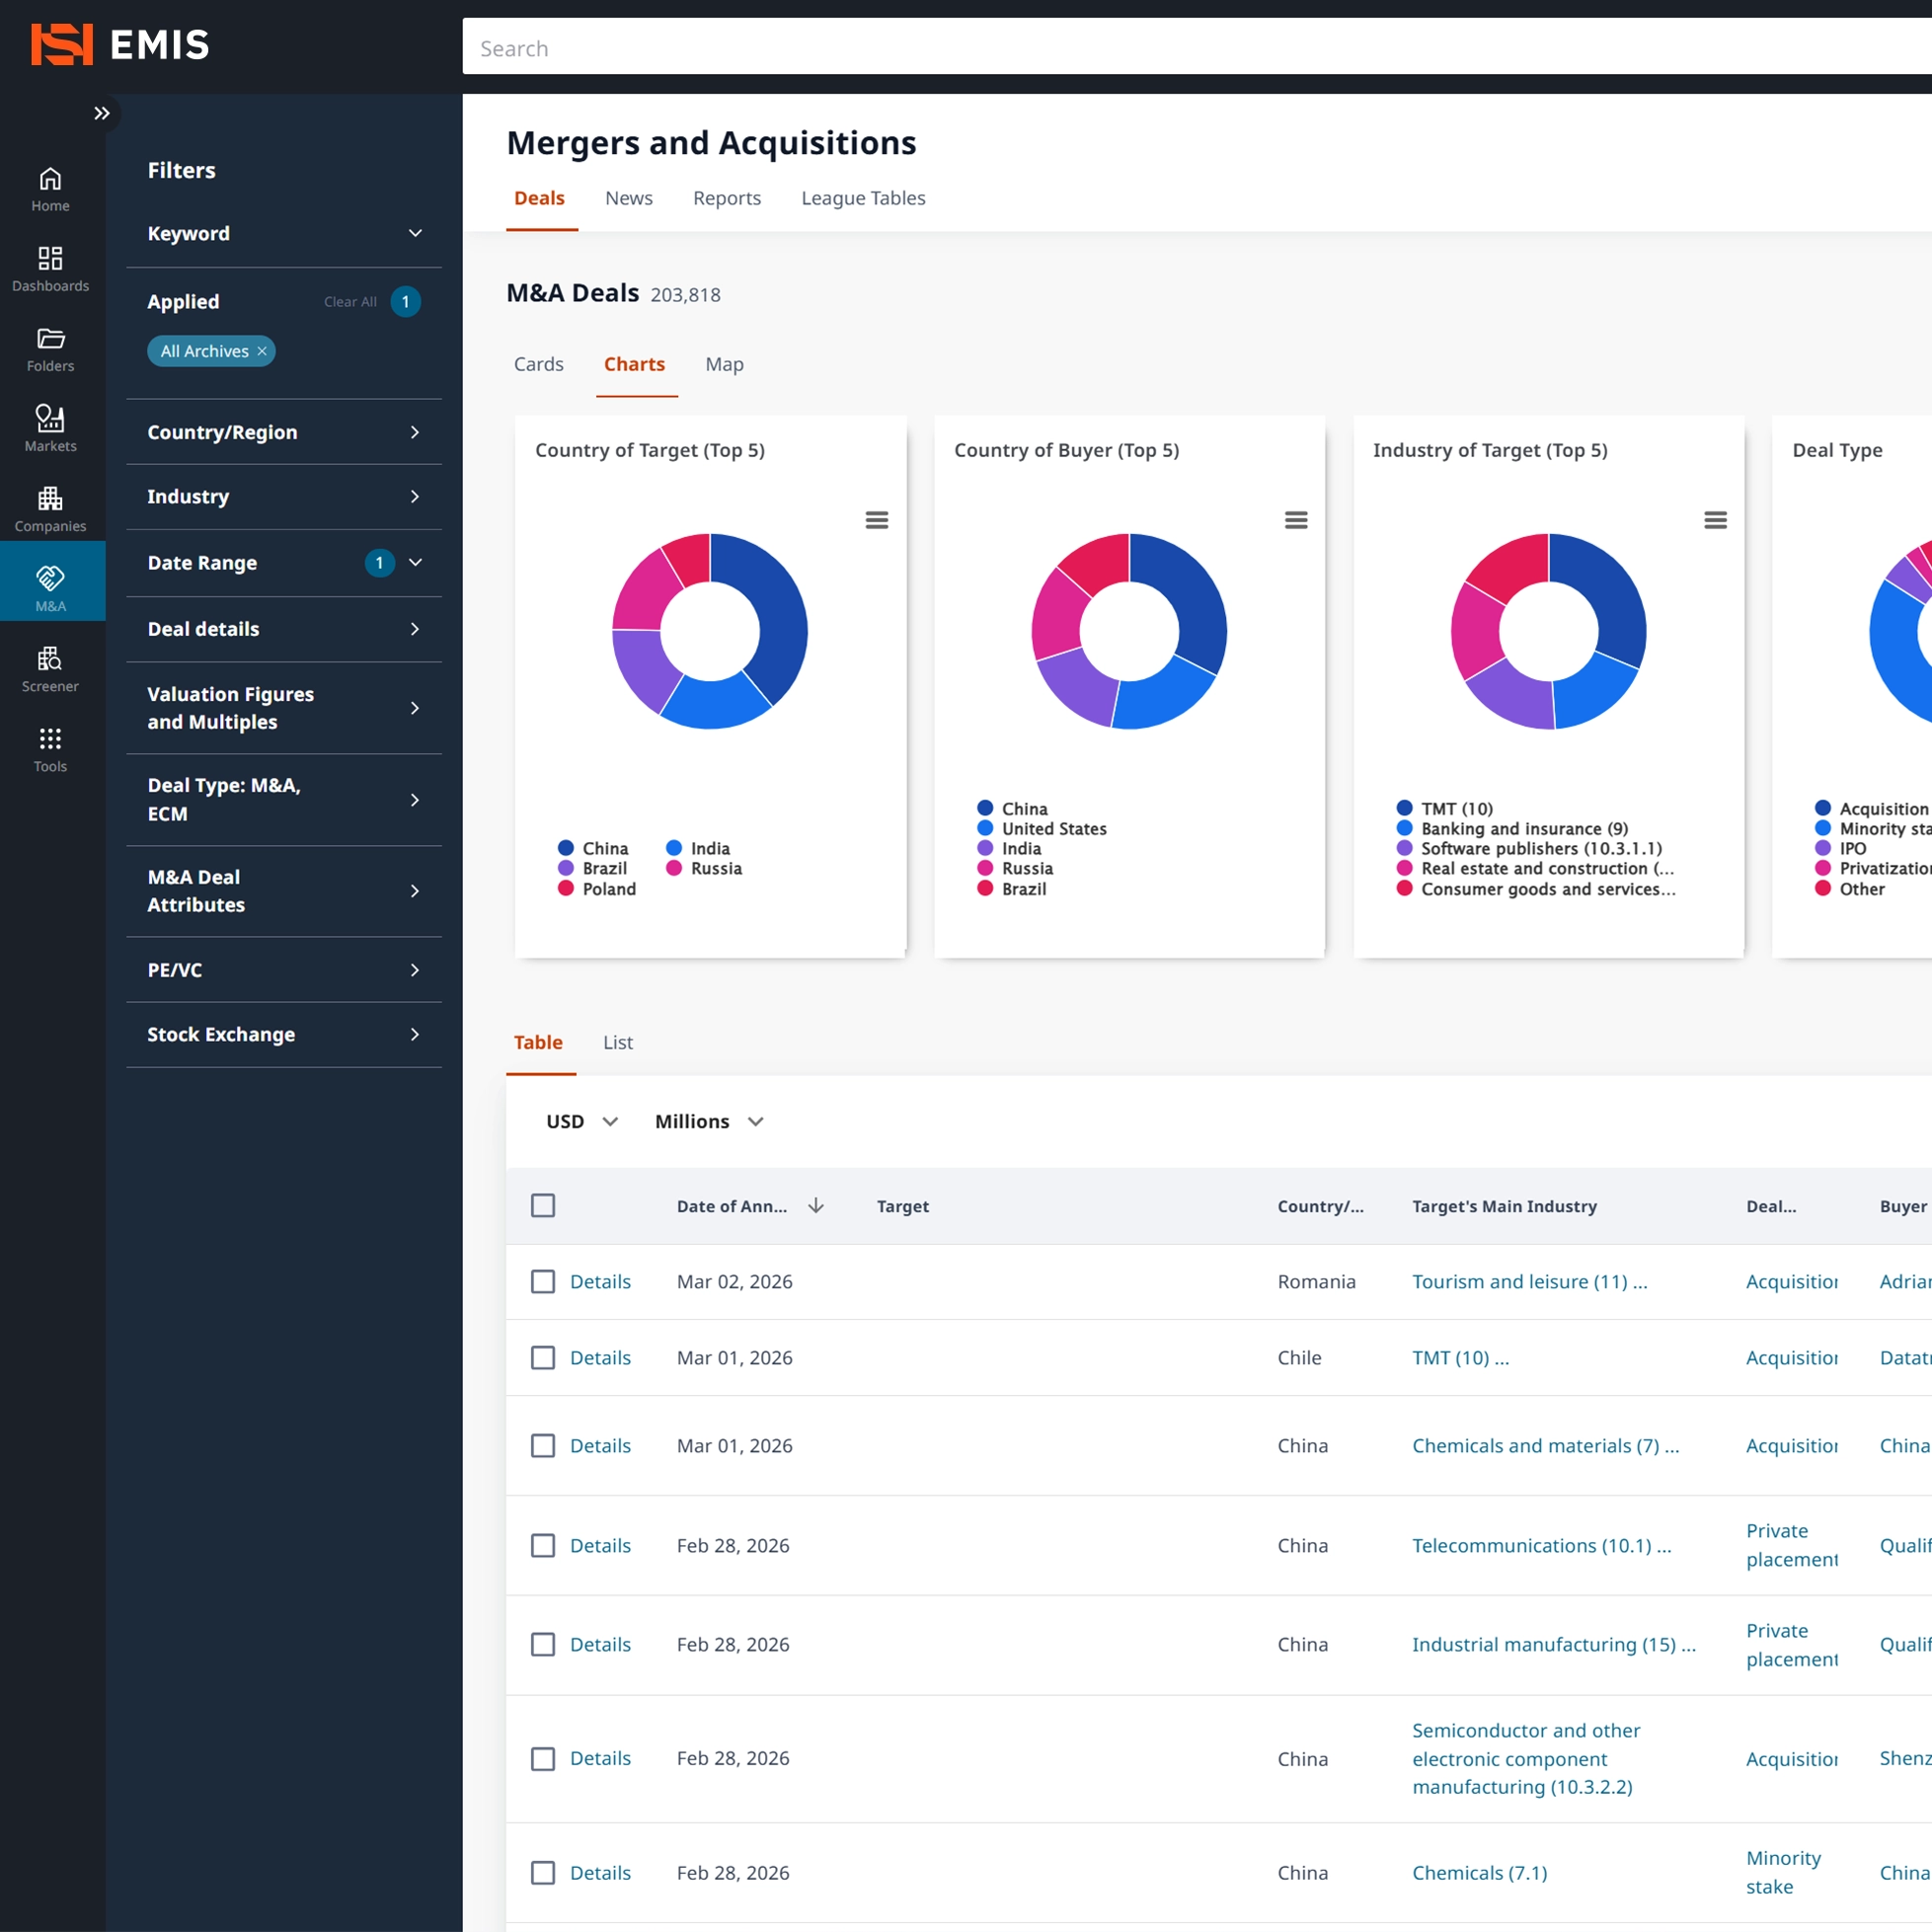The image size is (1932, 1932).
Task: Click in the Search input field
Action: pyautogui.click(x=1190, y=48)
